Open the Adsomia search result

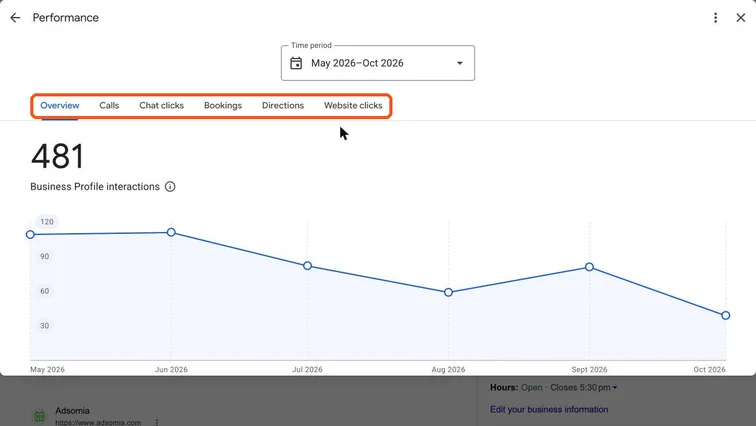point(72,411)
